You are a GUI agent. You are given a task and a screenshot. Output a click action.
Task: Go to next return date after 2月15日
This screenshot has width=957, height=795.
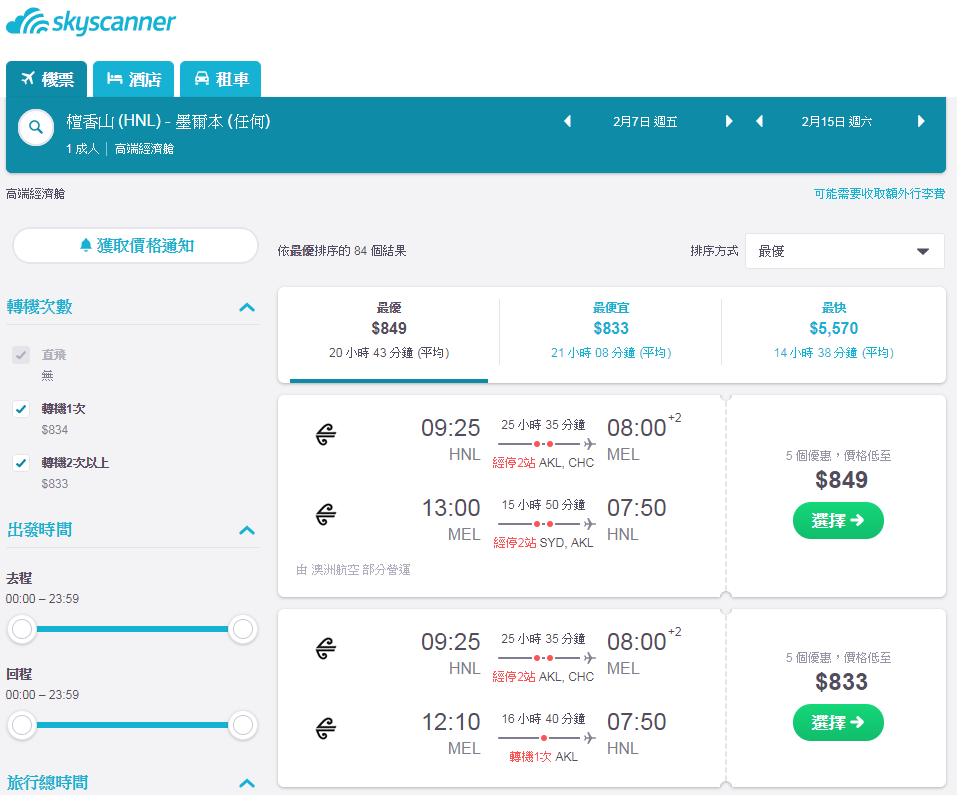pos(921,121)
